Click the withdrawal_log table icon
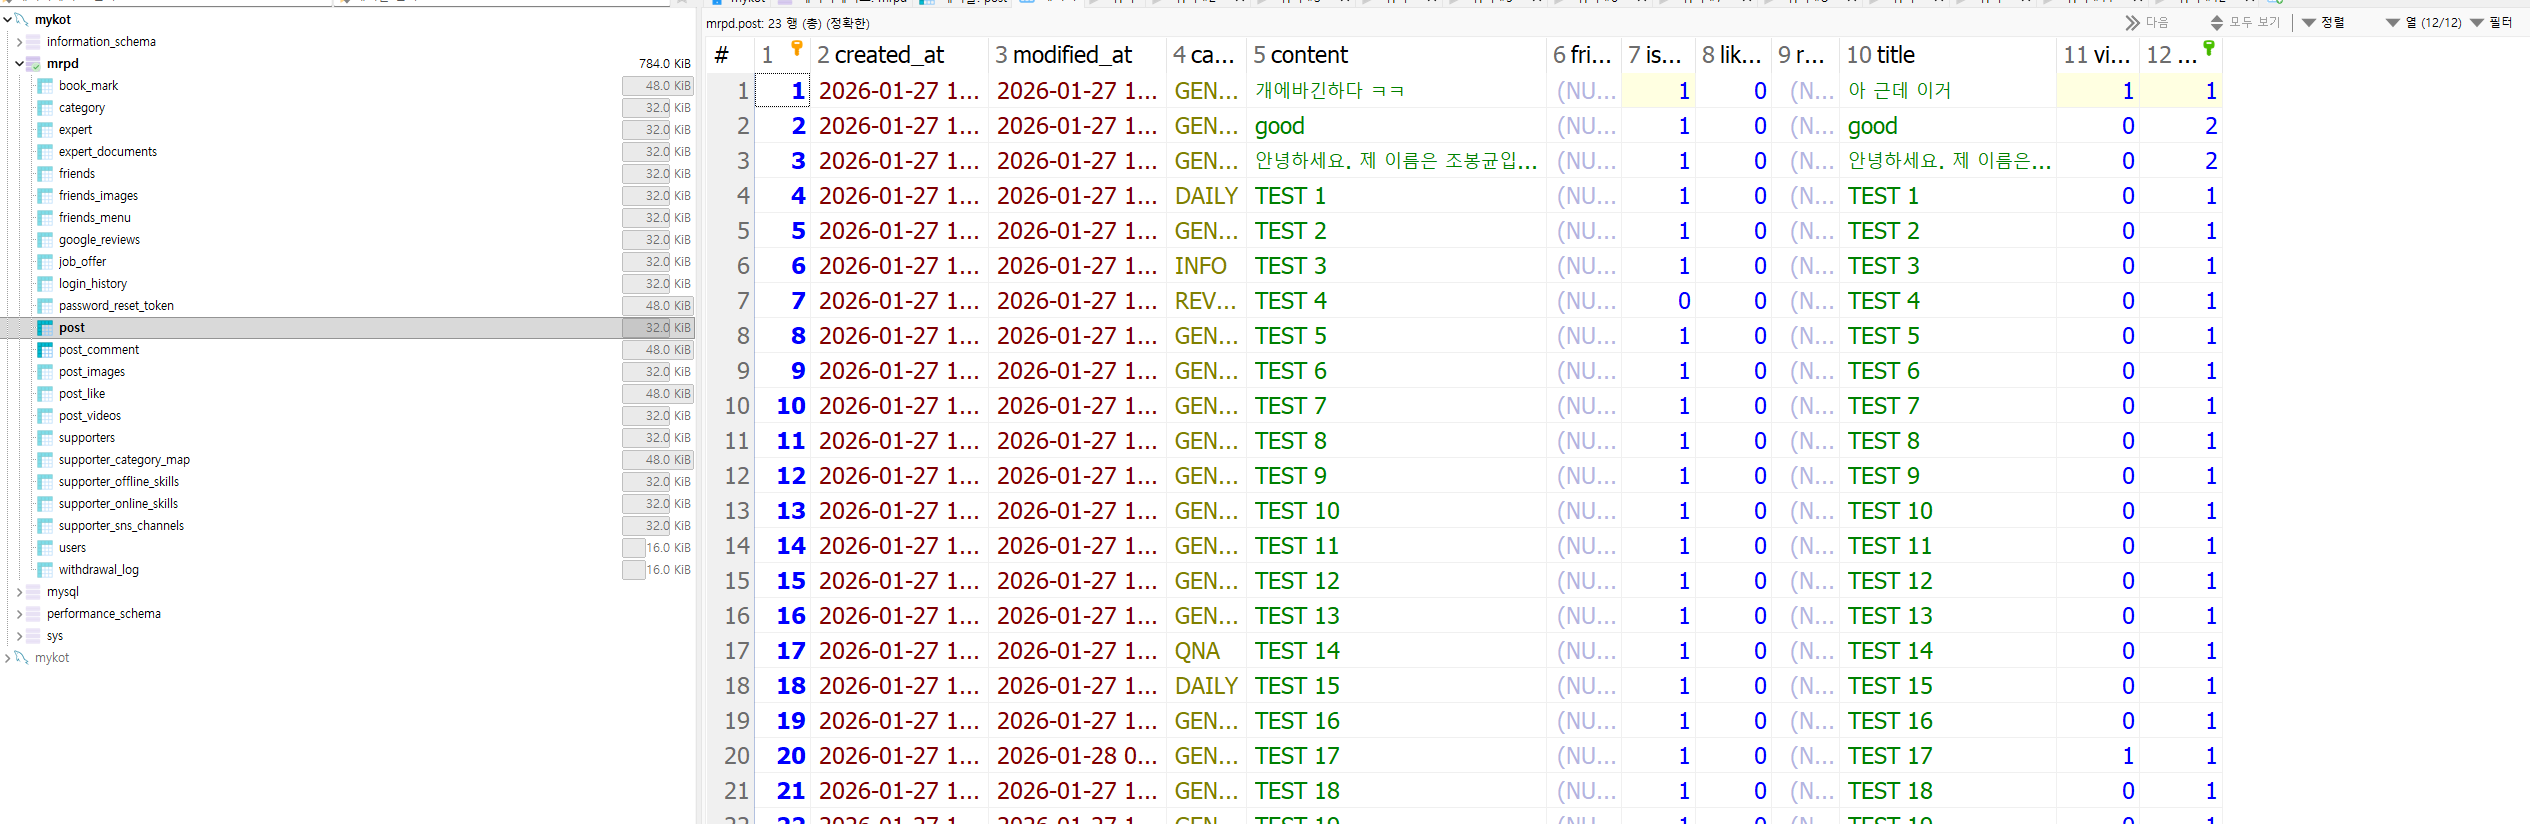2530x824 pixels. click(x=45, y=570)
